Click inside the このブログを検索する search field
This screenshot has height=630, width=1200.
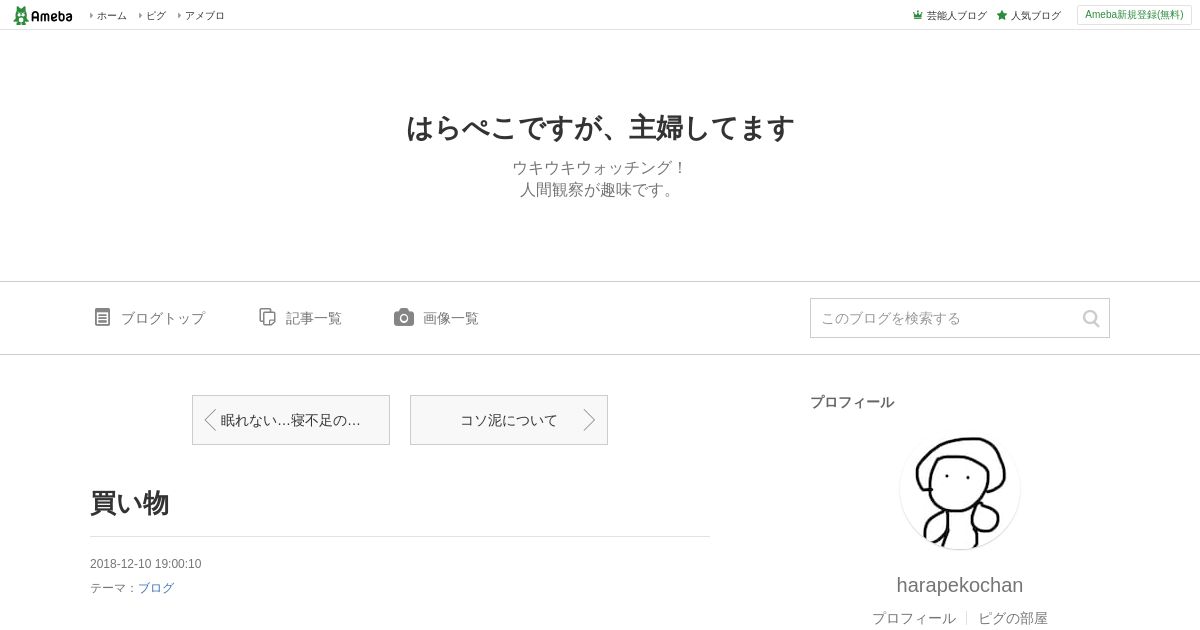coord(945,318)
